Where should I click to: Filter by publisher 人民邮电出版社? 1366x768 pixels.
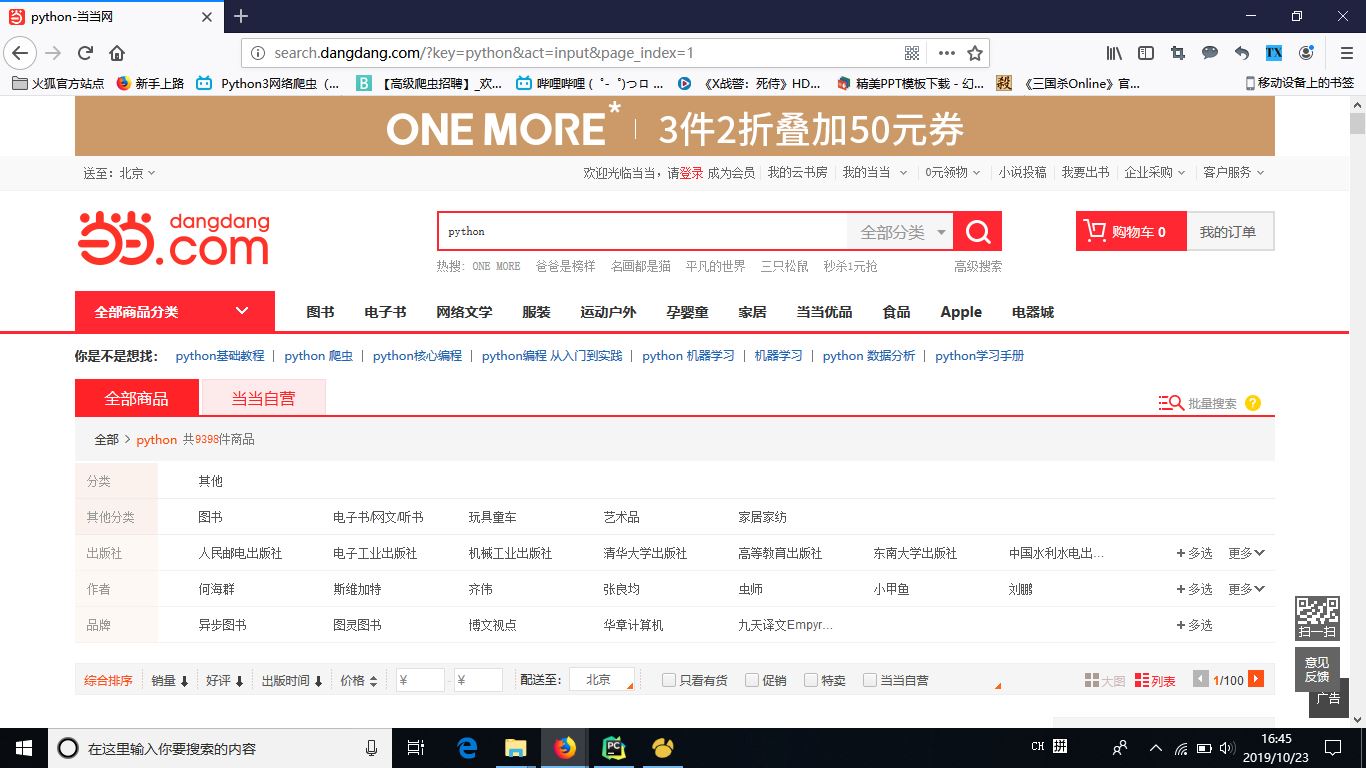[240, 553]
